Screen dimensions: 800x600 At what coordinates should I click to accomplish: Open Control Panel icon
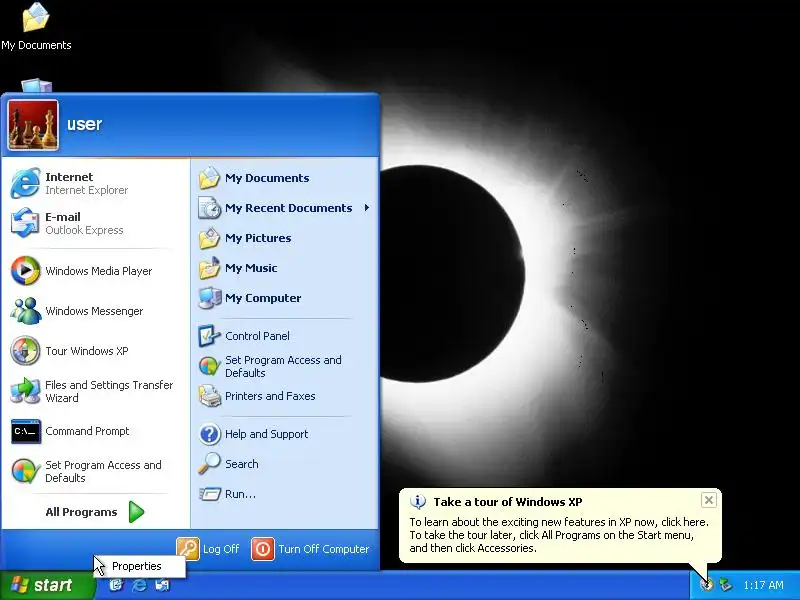click(x=209, y=336)
